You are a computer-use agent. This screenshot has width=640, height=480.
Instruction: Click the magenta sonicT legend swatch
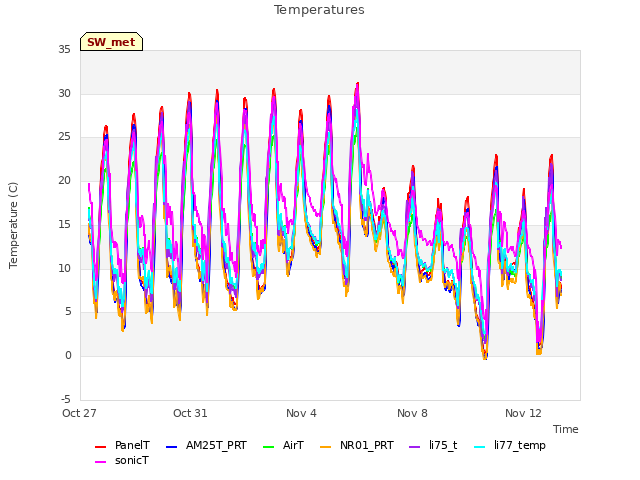pos(100,462)
